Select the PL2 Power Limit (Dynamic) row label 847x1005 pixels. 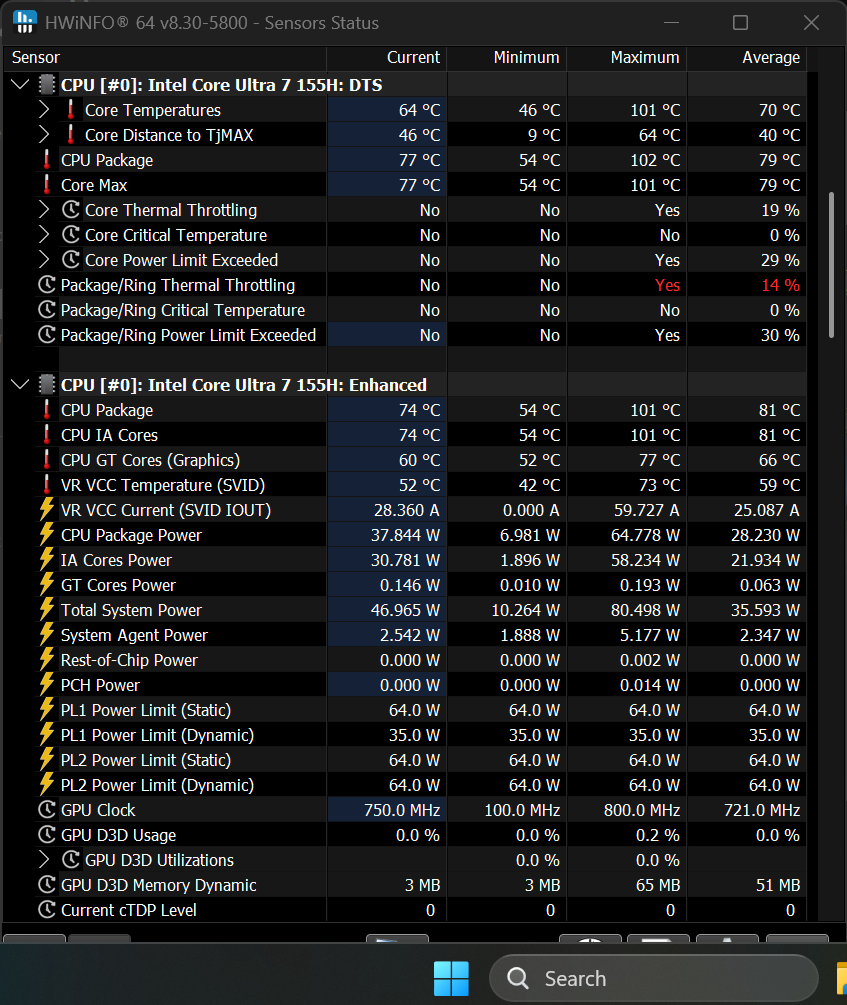[157, 785]
